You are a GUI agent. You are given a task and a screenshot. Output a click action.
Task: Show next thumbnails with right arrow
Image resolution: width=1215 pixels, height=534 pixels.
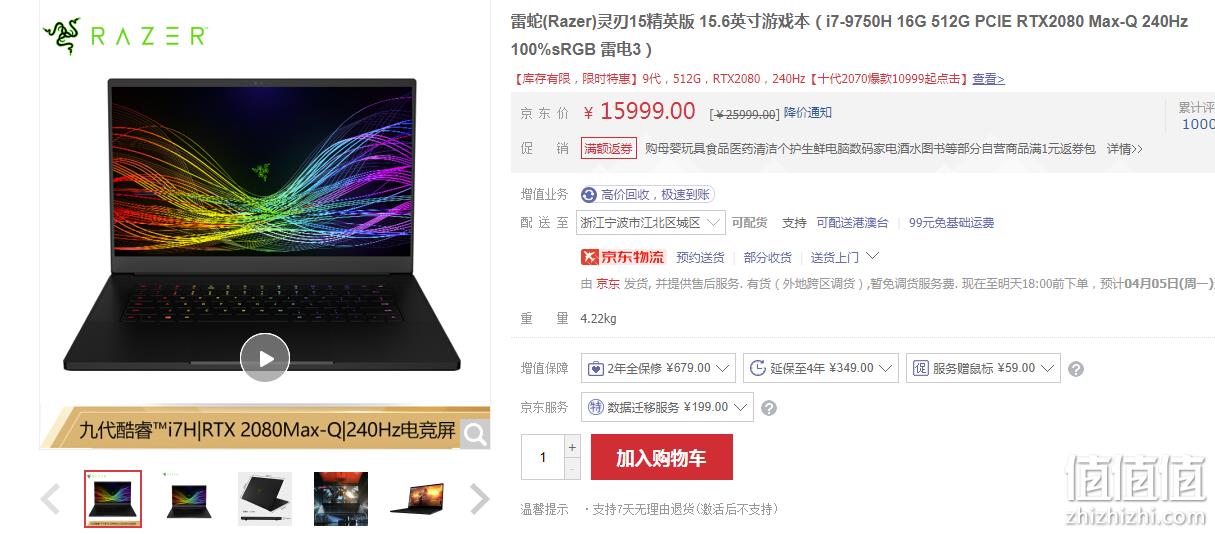coord(480,498)
